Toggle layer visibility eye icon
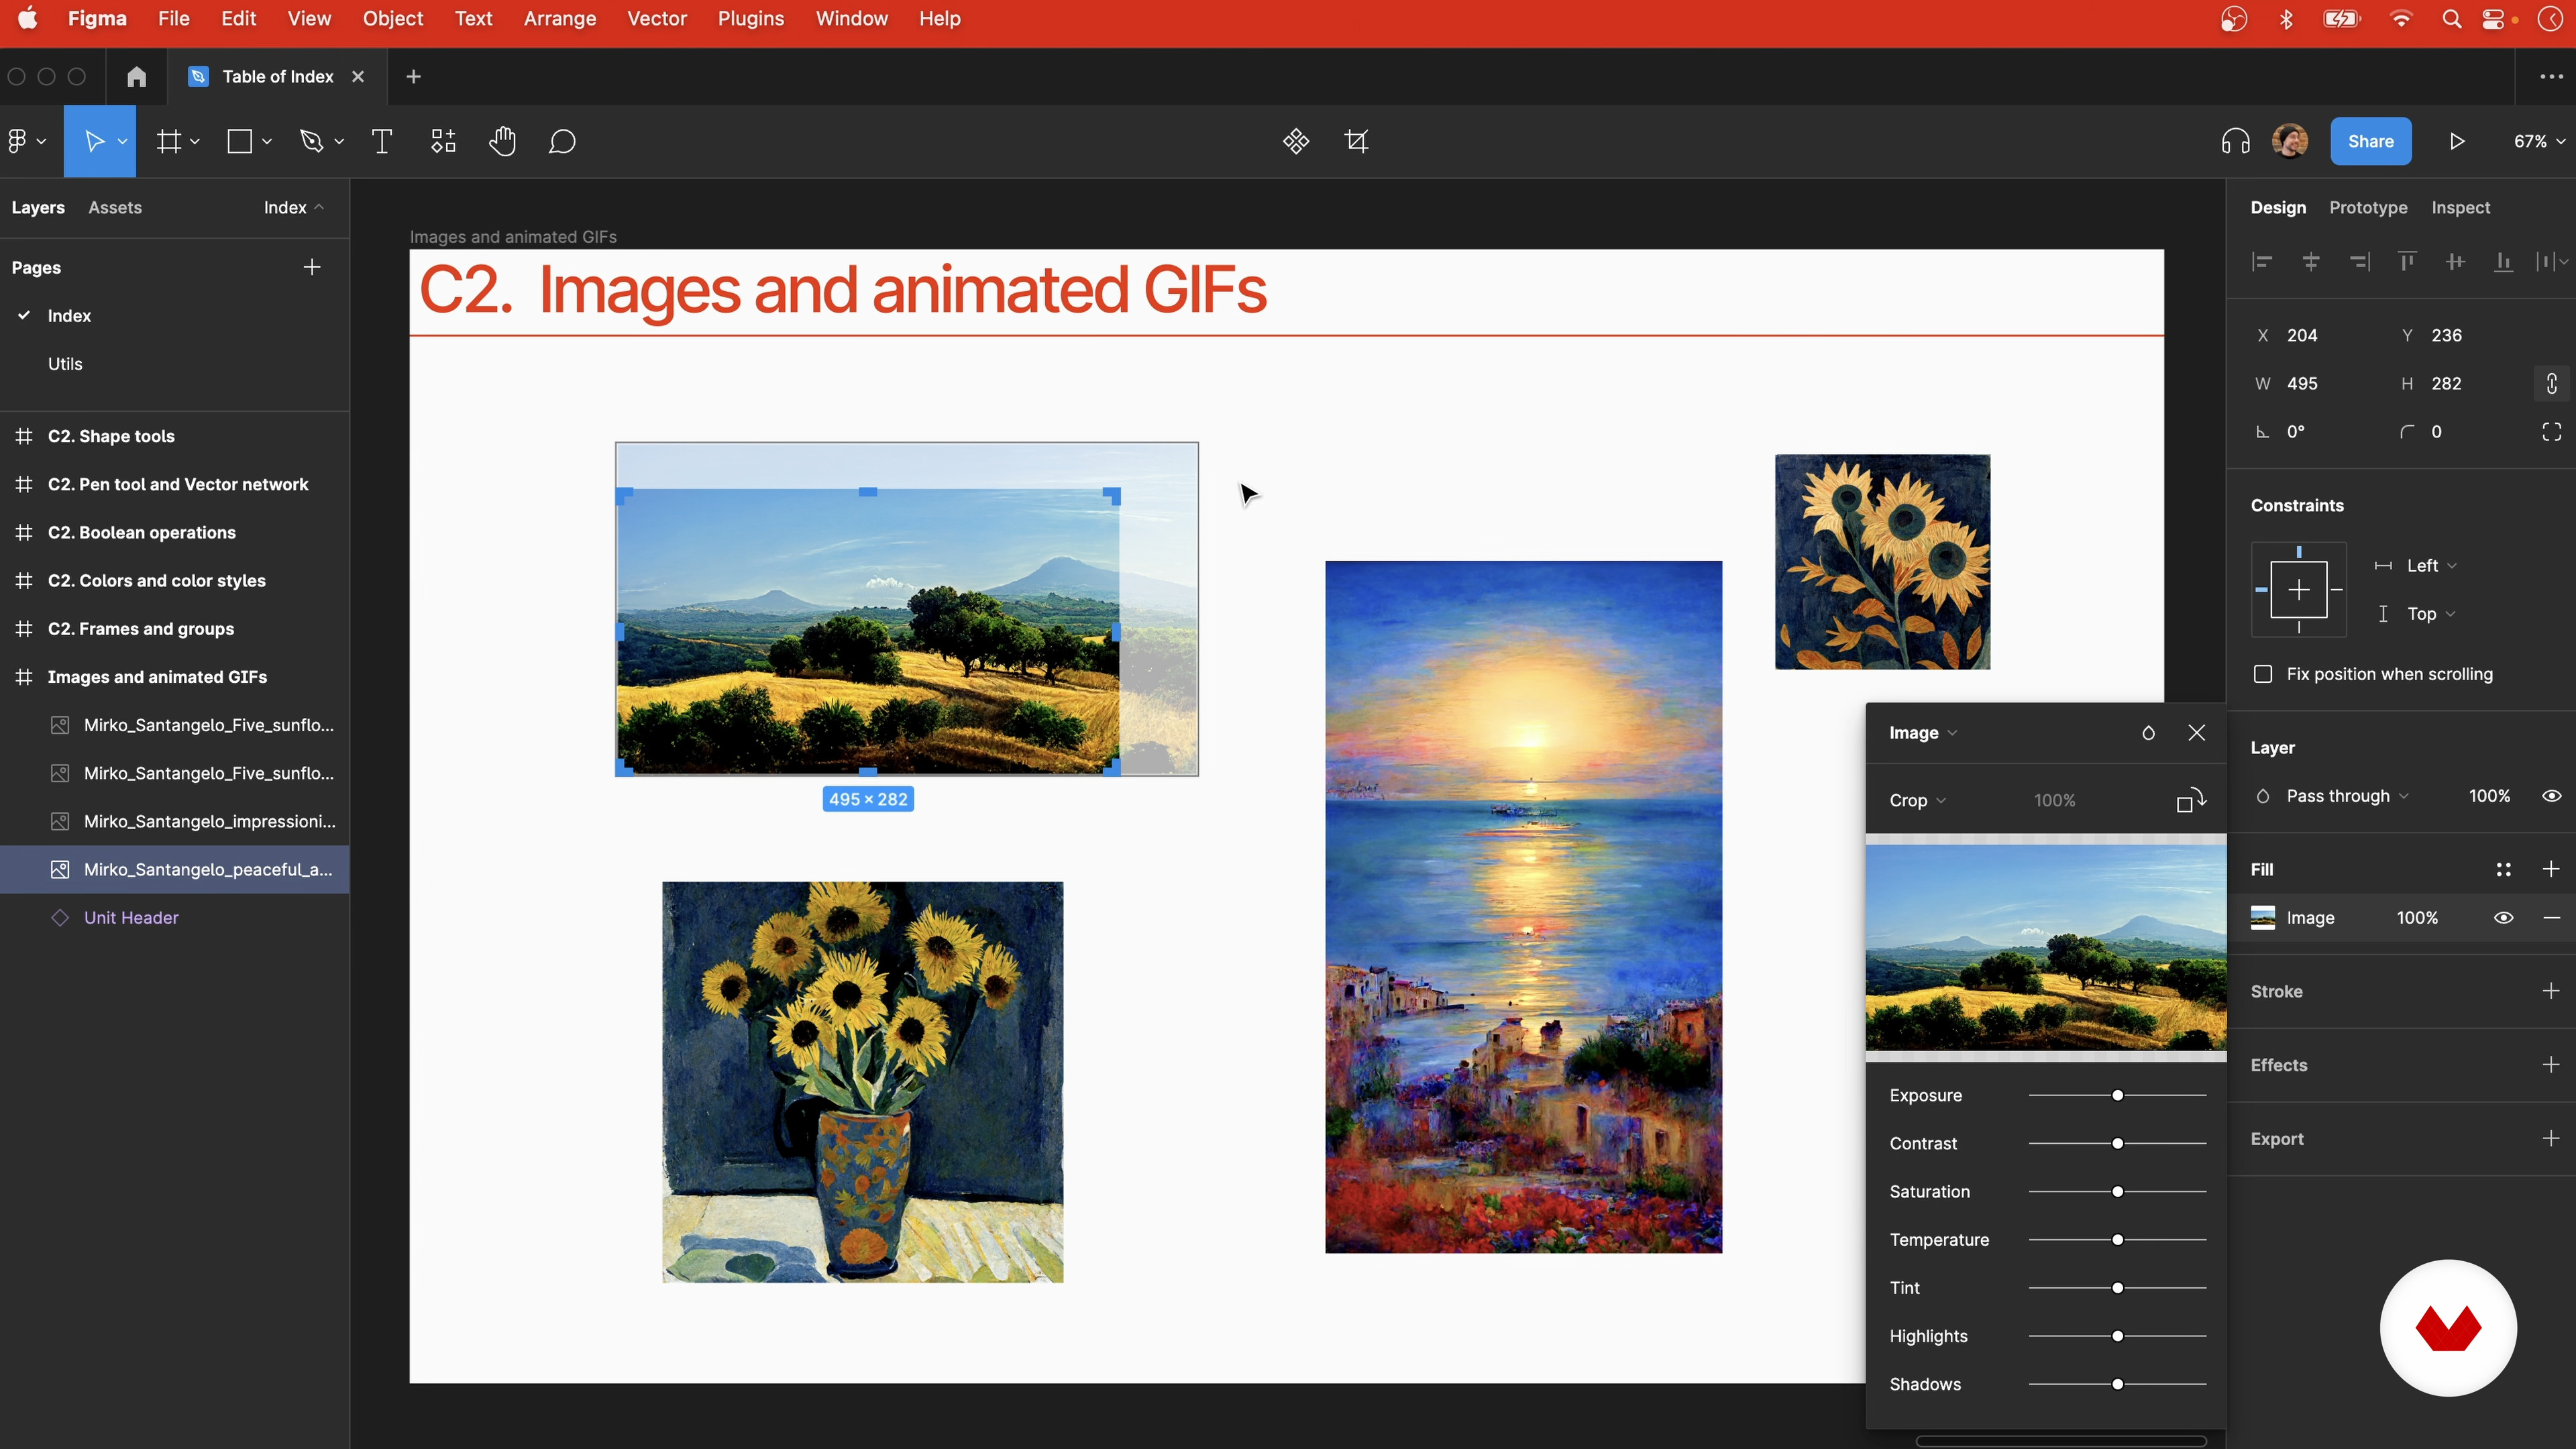This screenshot has height=1449, width=2576. point(2551,796)
